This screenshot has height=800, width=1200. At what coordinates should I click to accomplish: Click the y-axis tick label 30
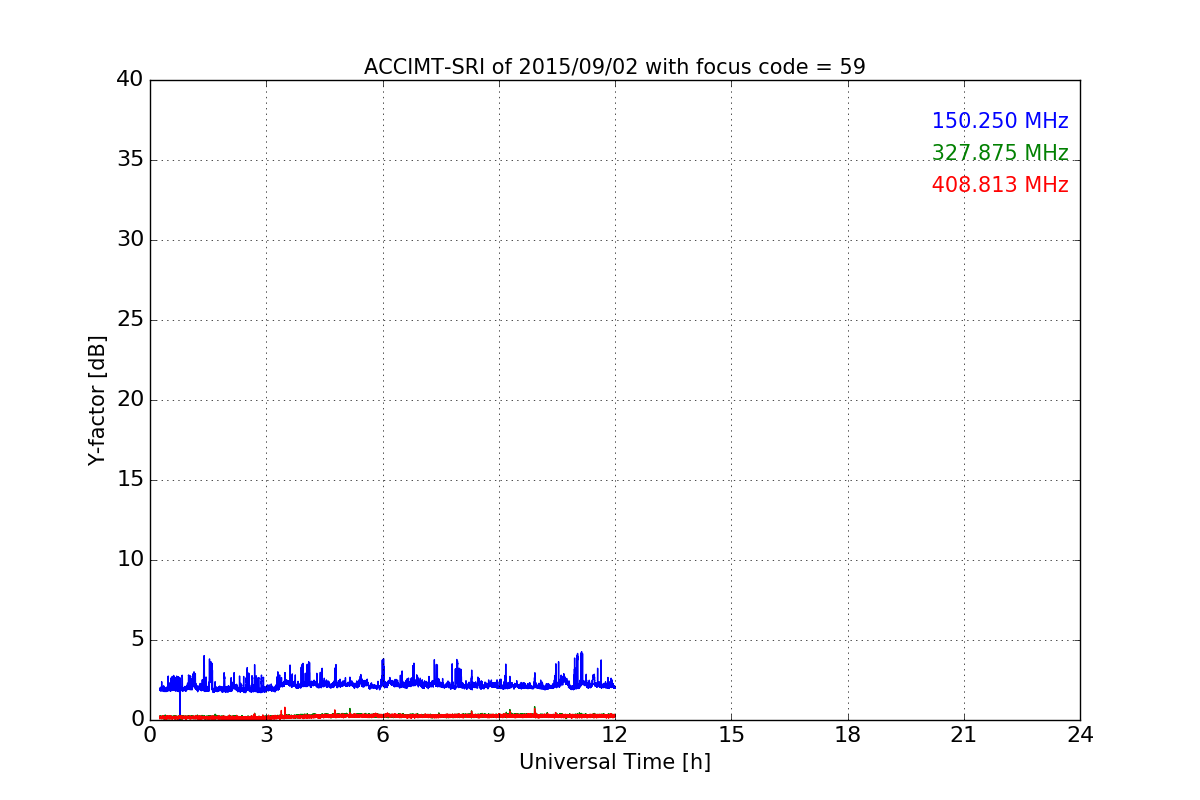coord(129,239)
